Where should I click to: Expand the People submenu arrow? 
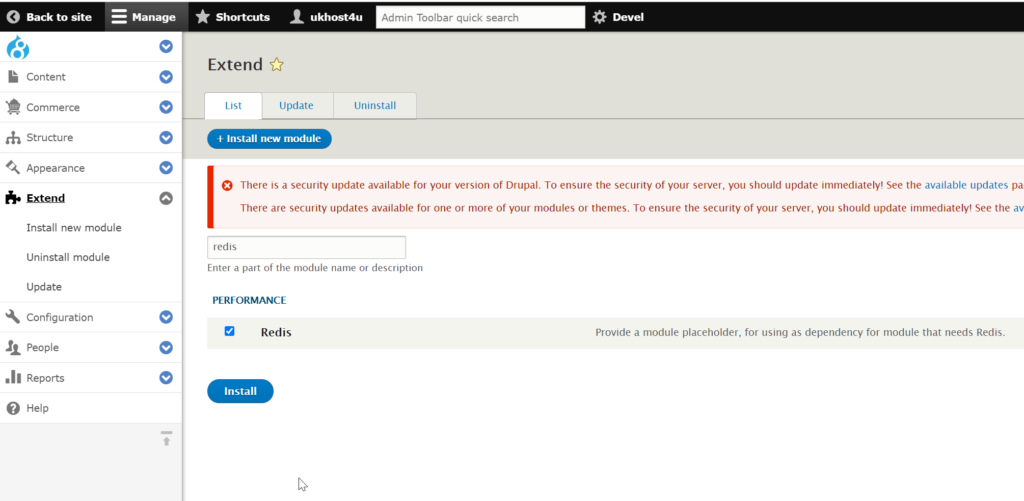coord(166,347)
